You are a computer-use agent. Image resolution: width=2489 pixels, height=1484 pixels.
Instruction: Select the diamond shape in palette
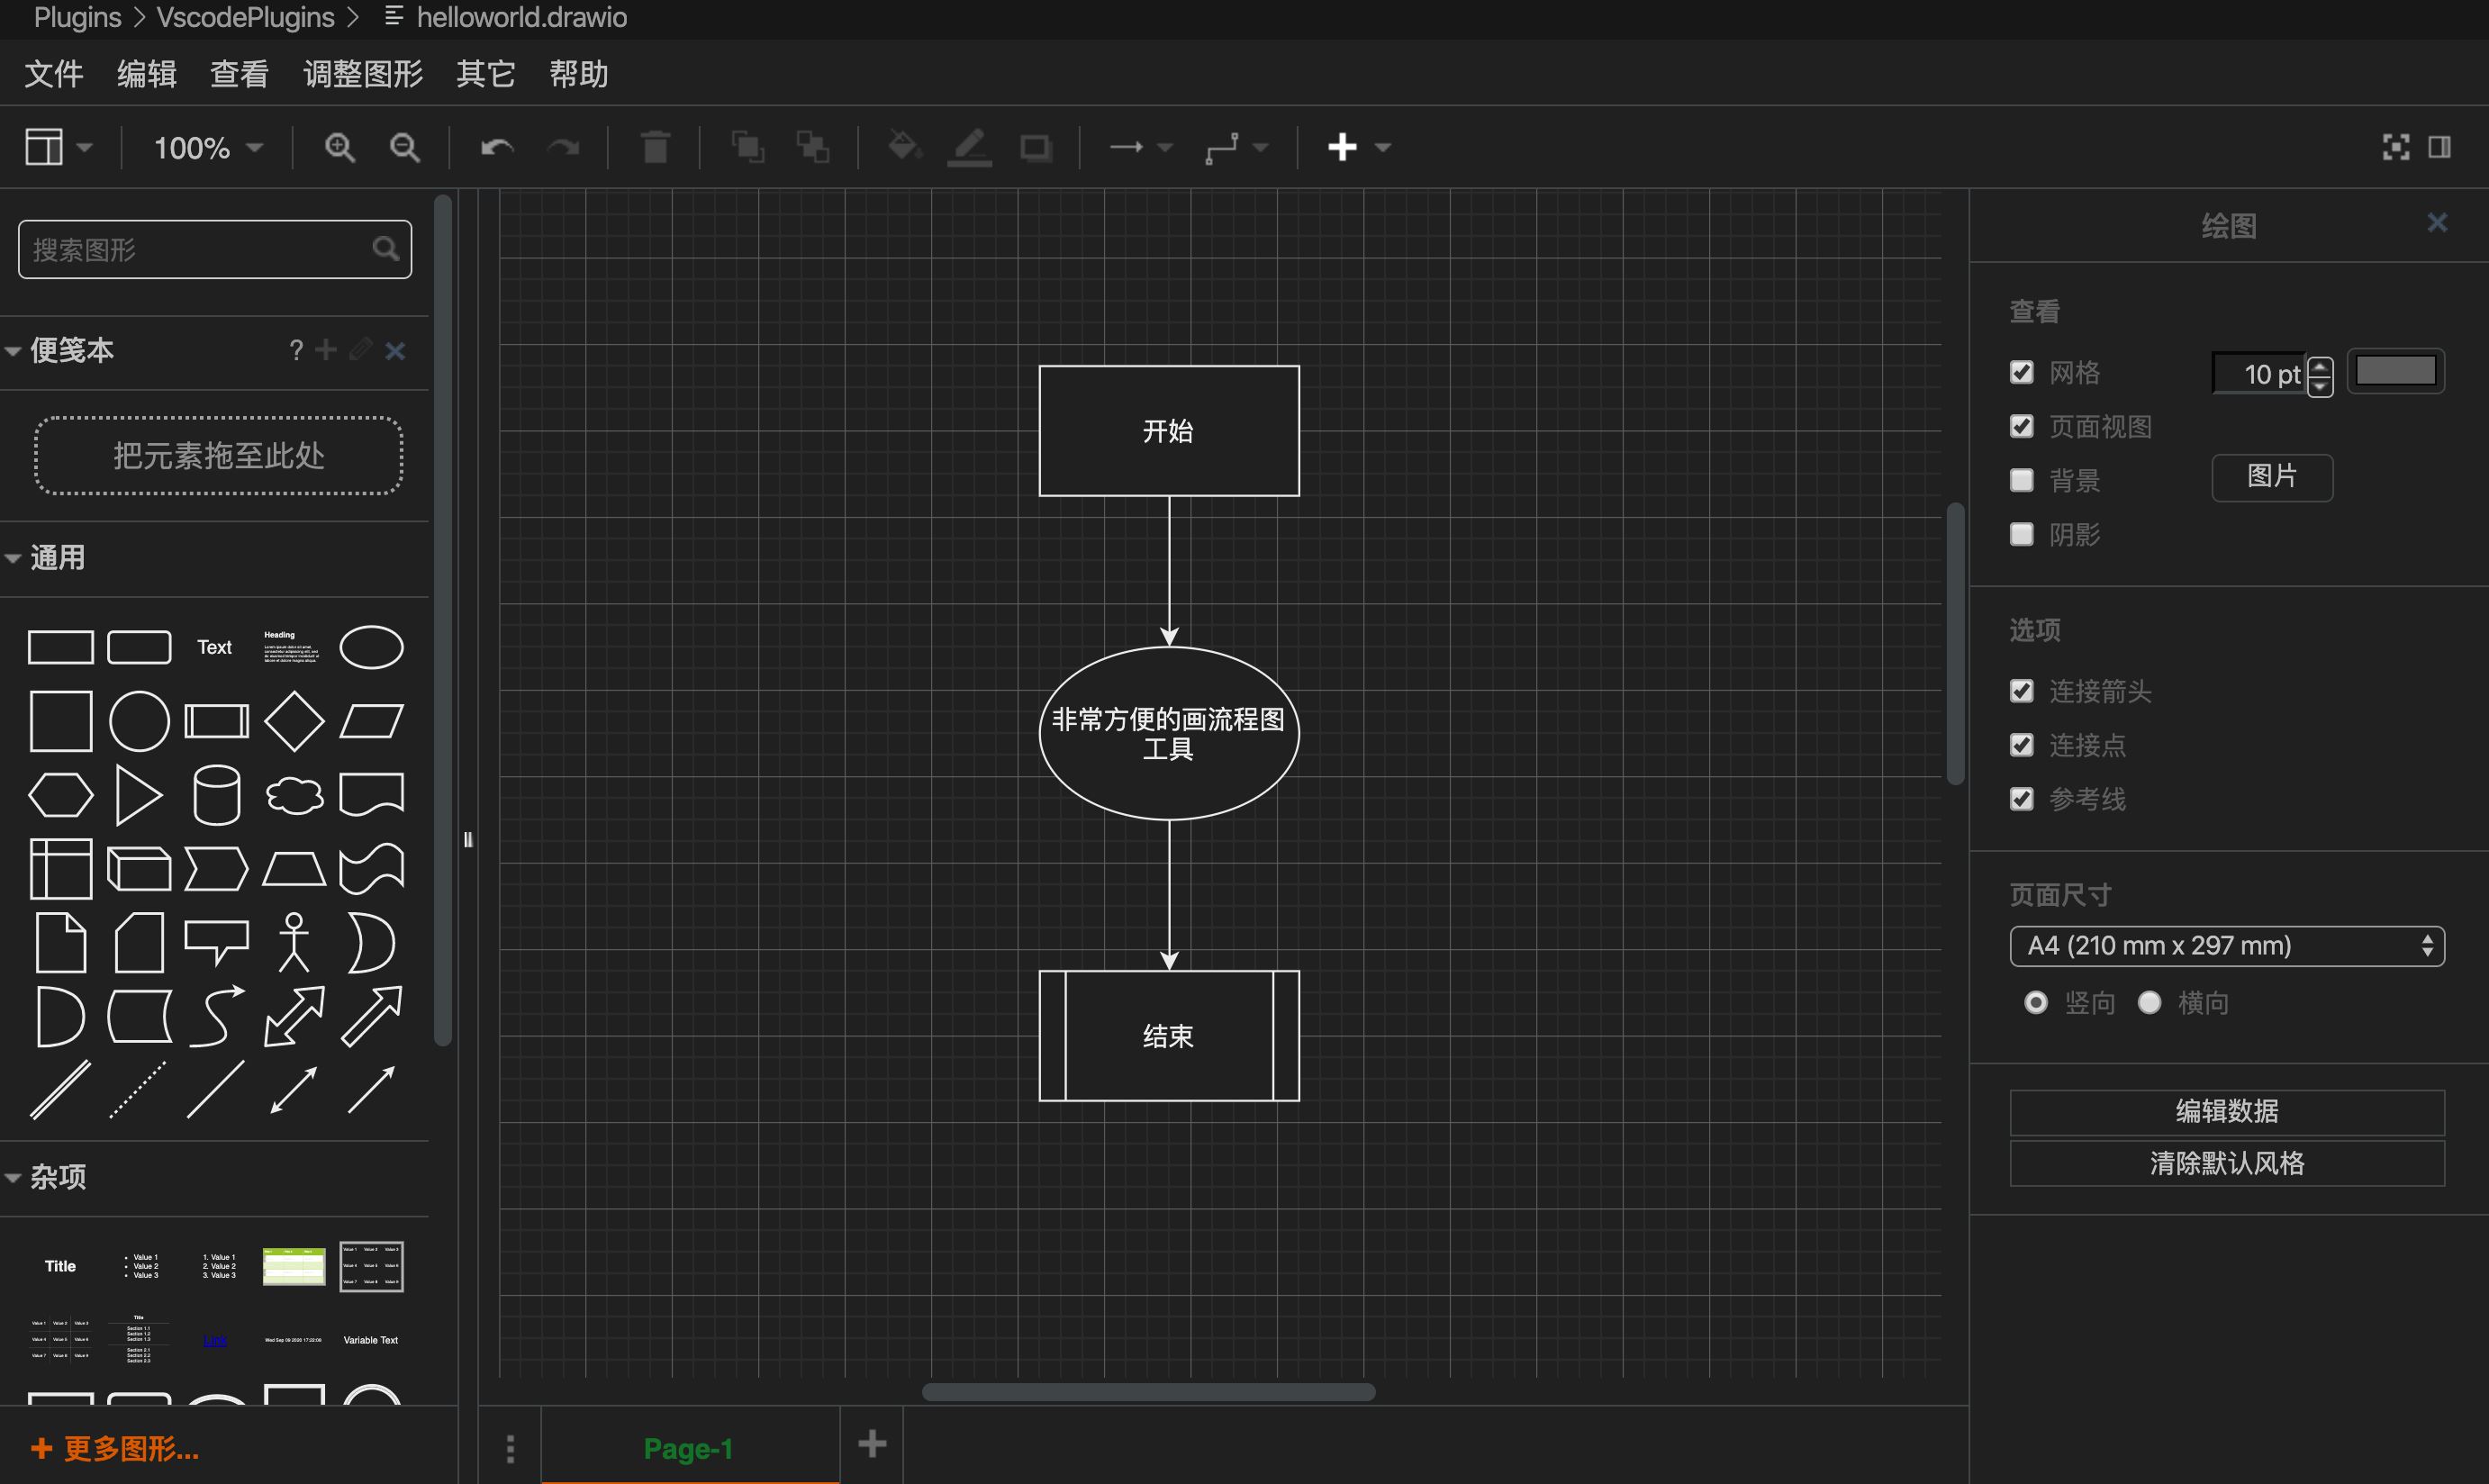click(294, 721)
